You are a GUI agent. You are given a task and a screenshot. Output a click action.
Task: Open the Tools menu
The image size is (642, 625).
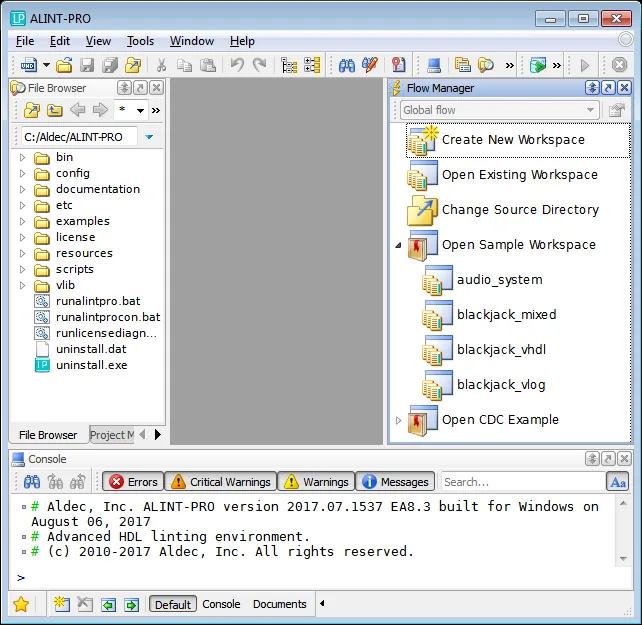click(140, 41)
